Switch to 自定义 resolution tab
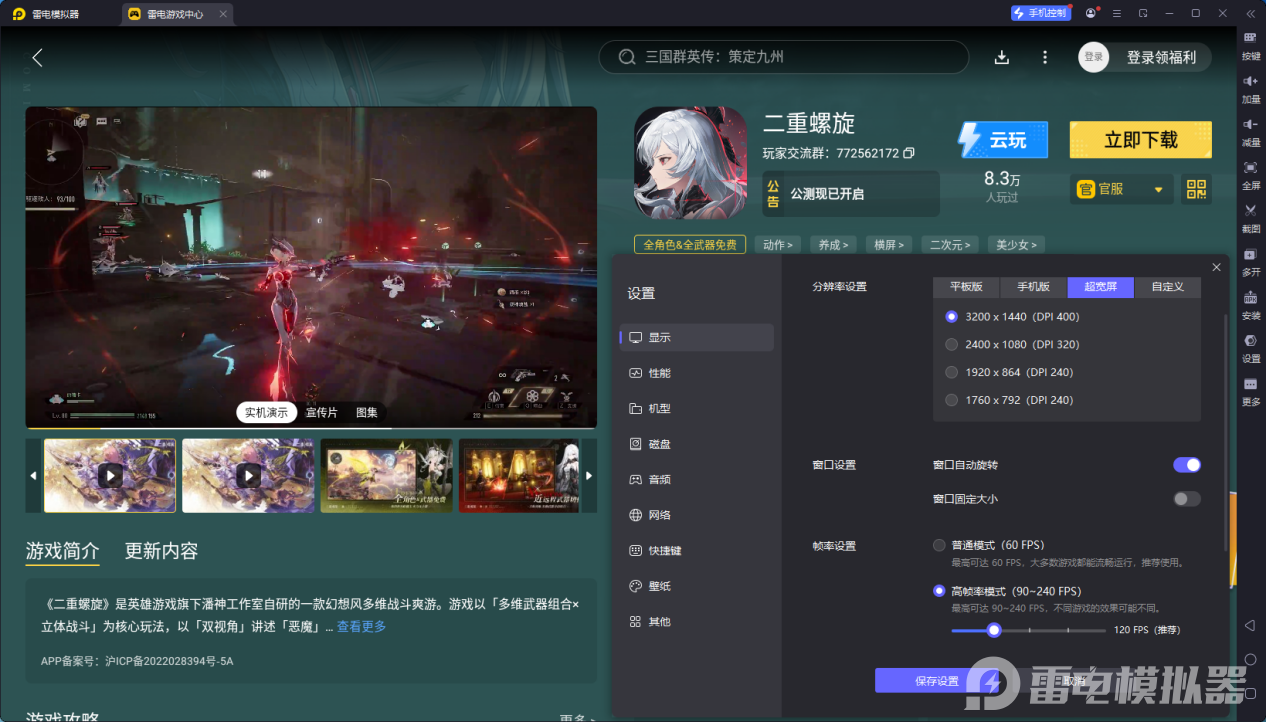1266x722 pixels. (1167, 287)
